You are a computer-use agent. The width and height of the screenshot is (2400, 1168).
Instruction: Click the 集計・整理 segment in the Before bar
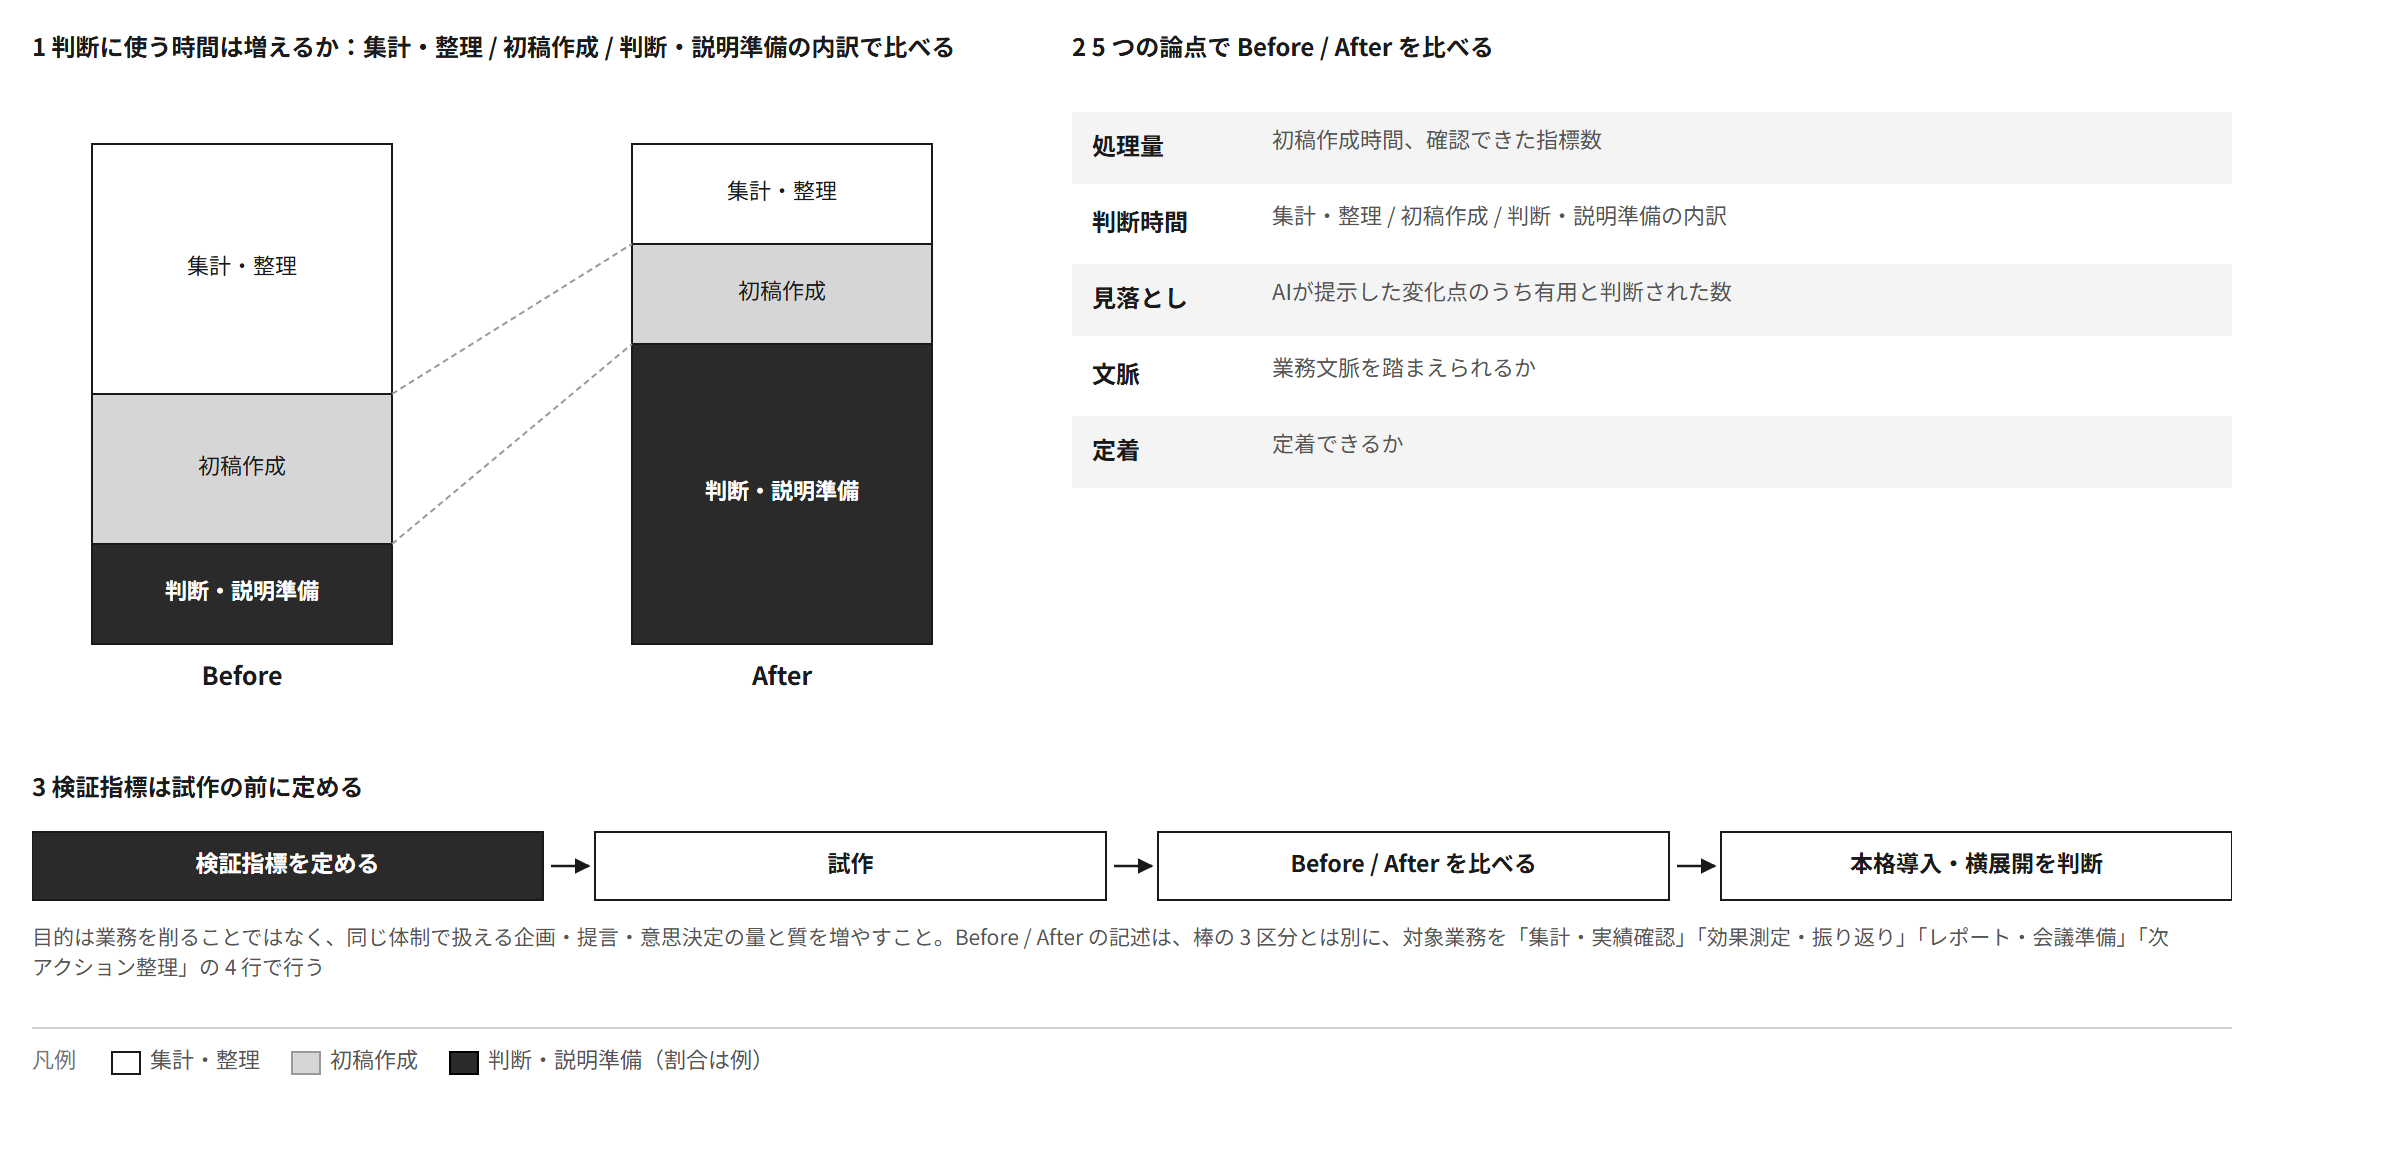coord(242,268)
